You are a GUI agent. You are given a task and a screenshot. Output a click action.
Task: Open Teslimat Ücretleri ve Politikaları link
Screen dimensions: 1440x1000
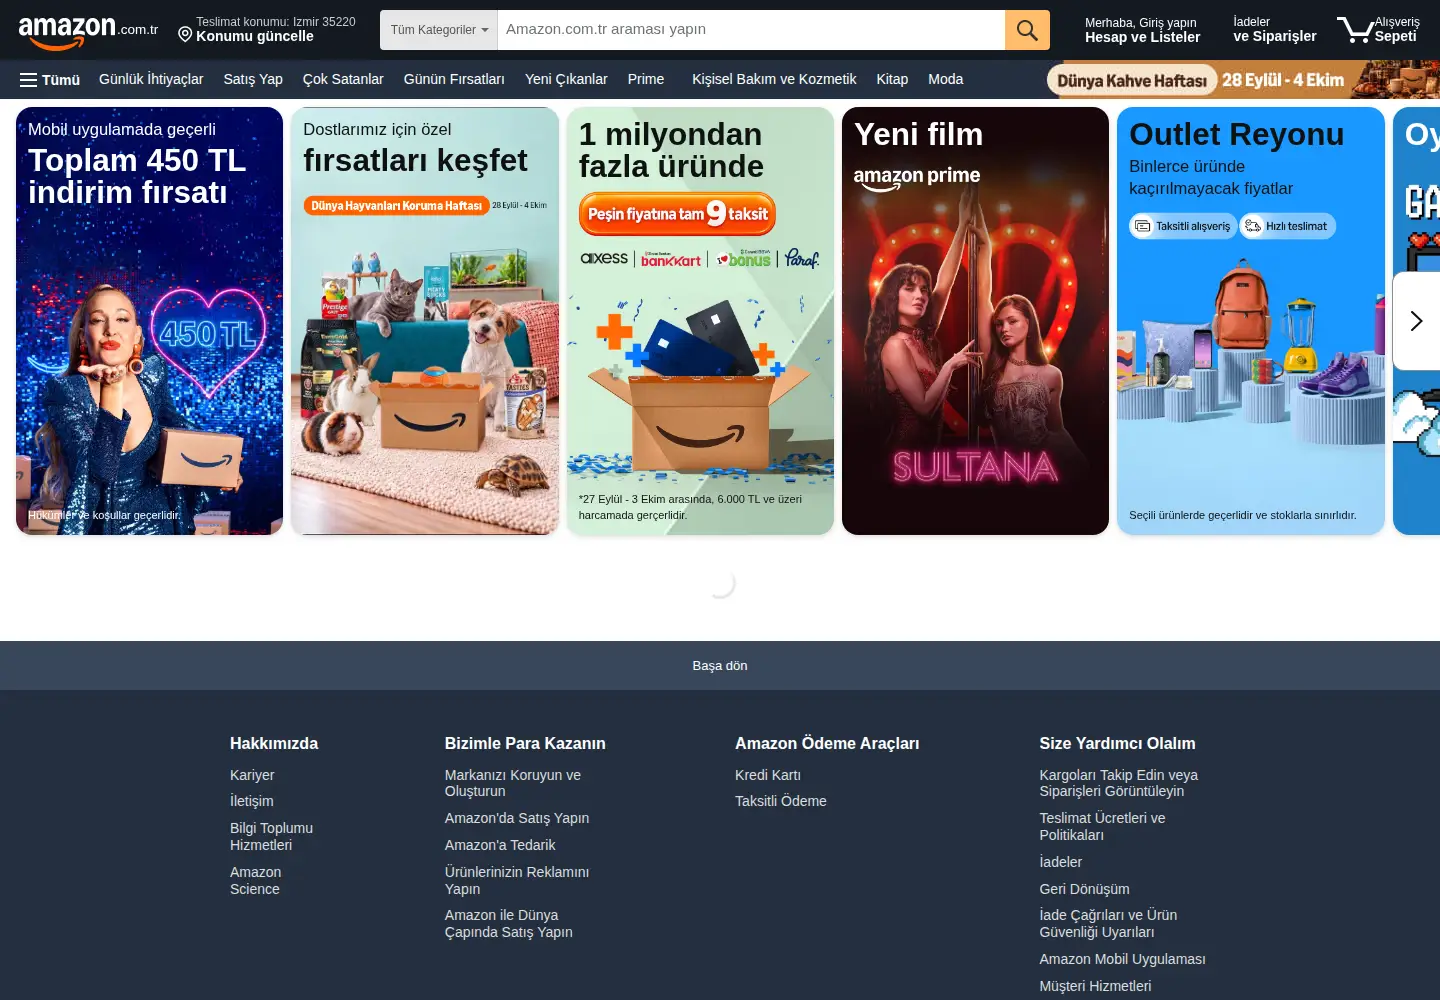point(1102,826)
